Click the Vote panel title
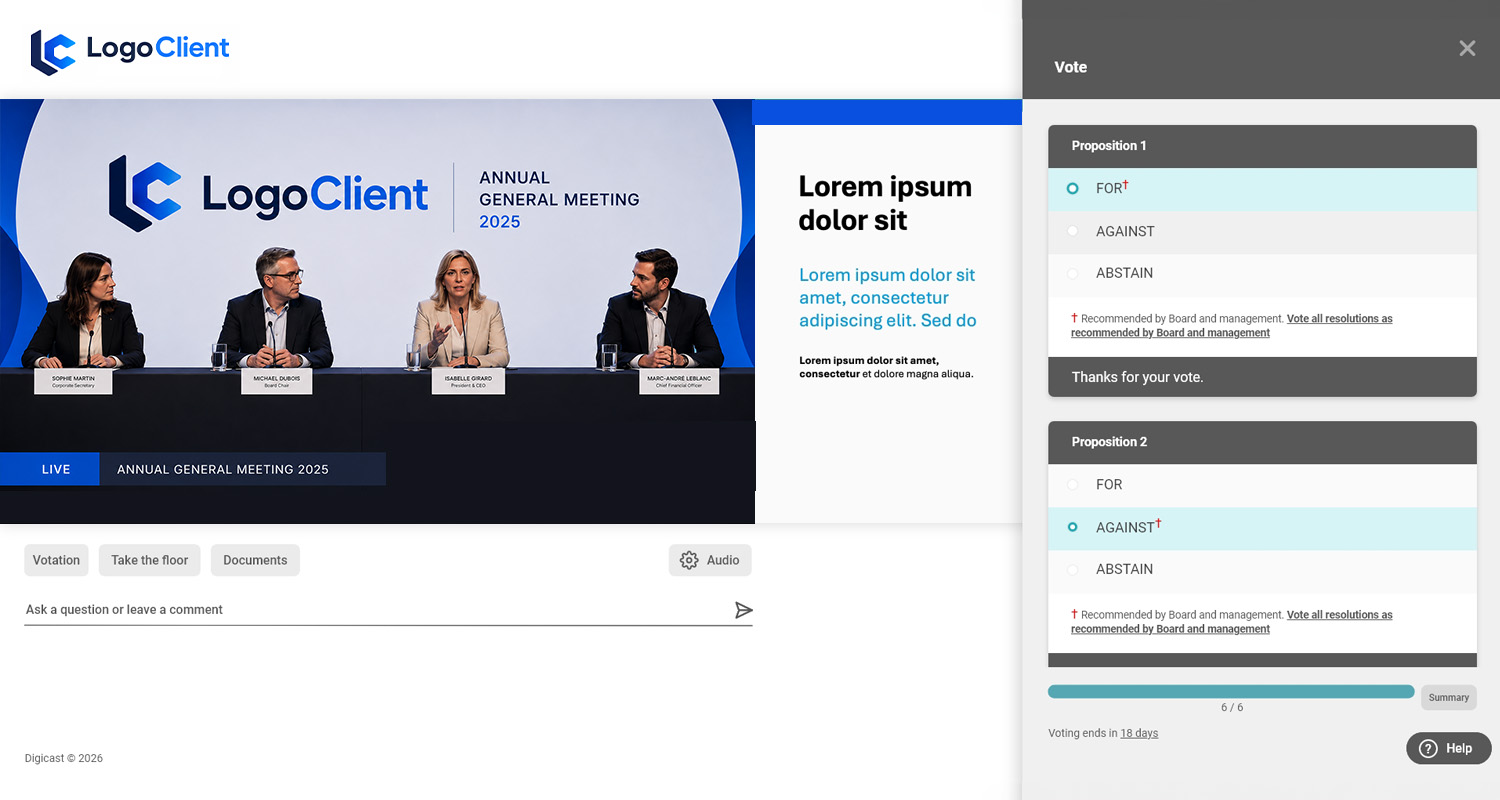Screen dimensions: 1500x800 tap(1070, 67)
